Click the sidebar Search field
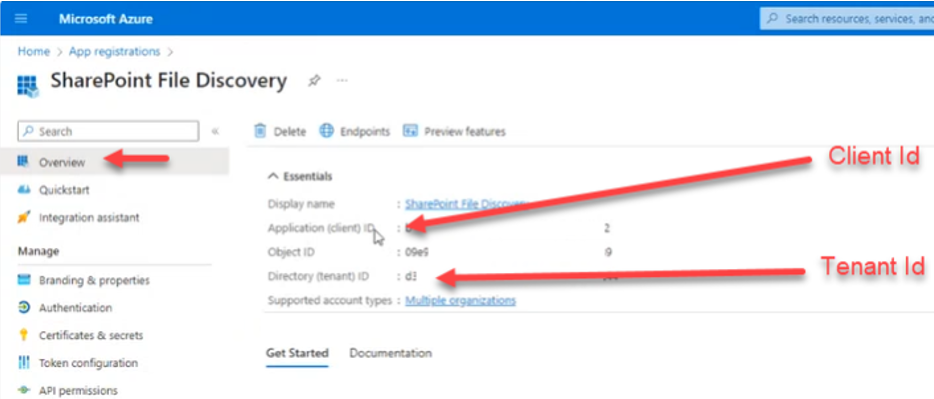 [108, 132]
